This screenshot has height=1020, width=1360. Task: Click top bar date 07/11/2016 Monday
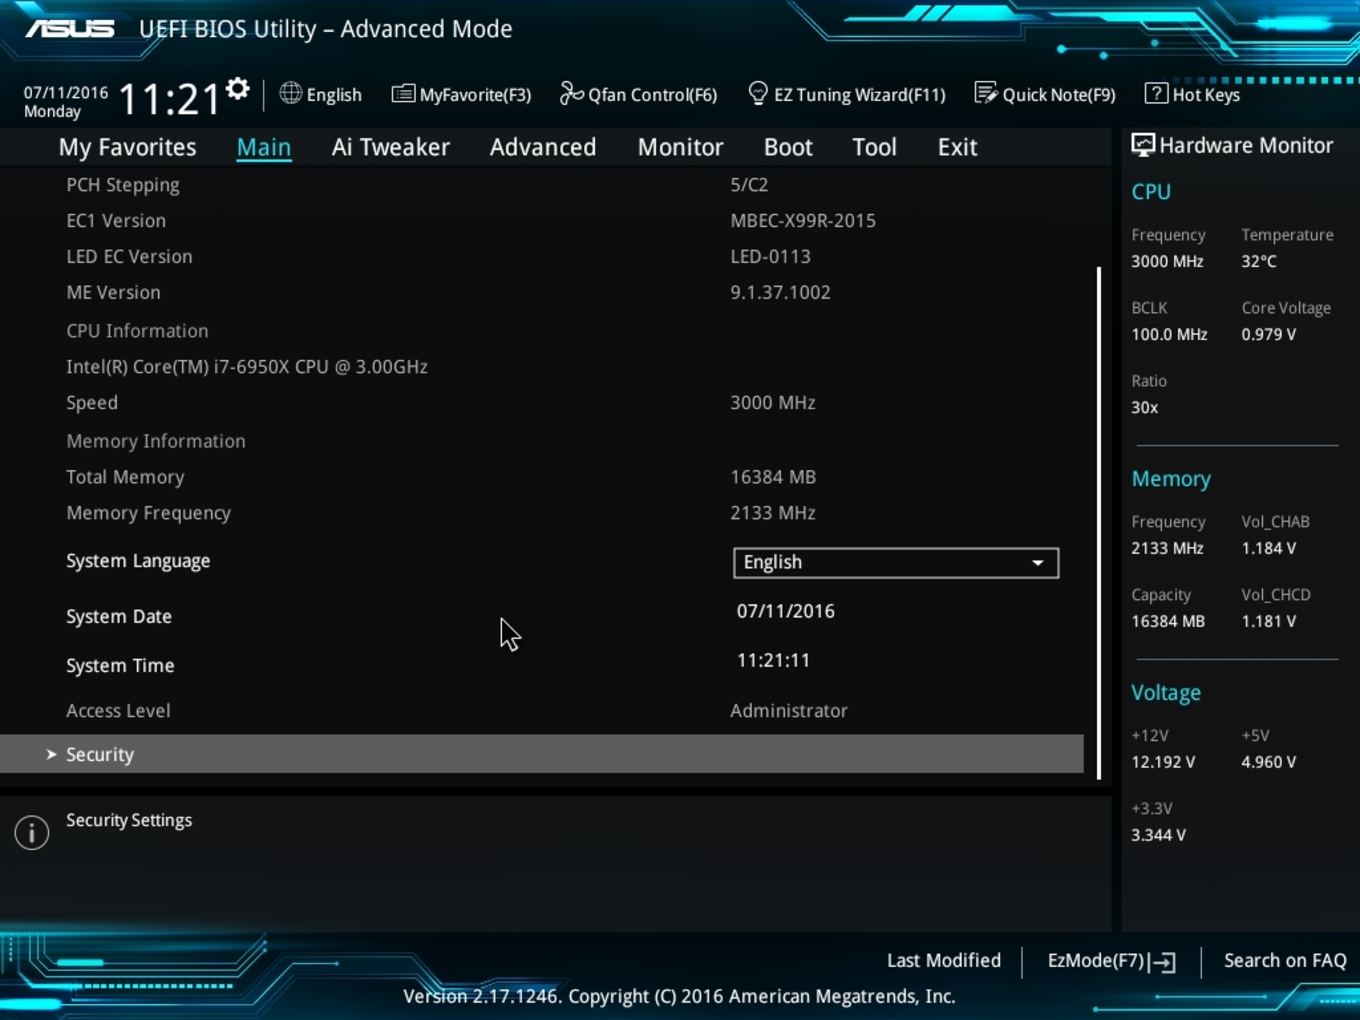click(x=66, y=102)
